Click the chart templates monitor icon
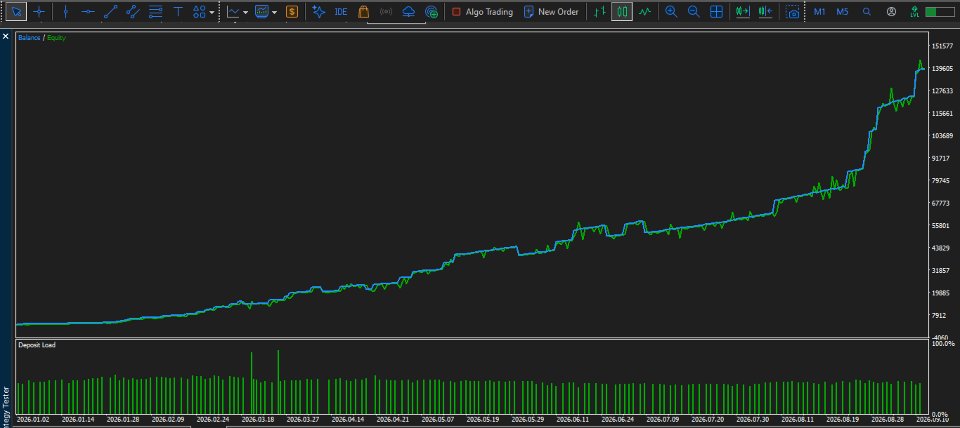 click(x=262, y=12)
